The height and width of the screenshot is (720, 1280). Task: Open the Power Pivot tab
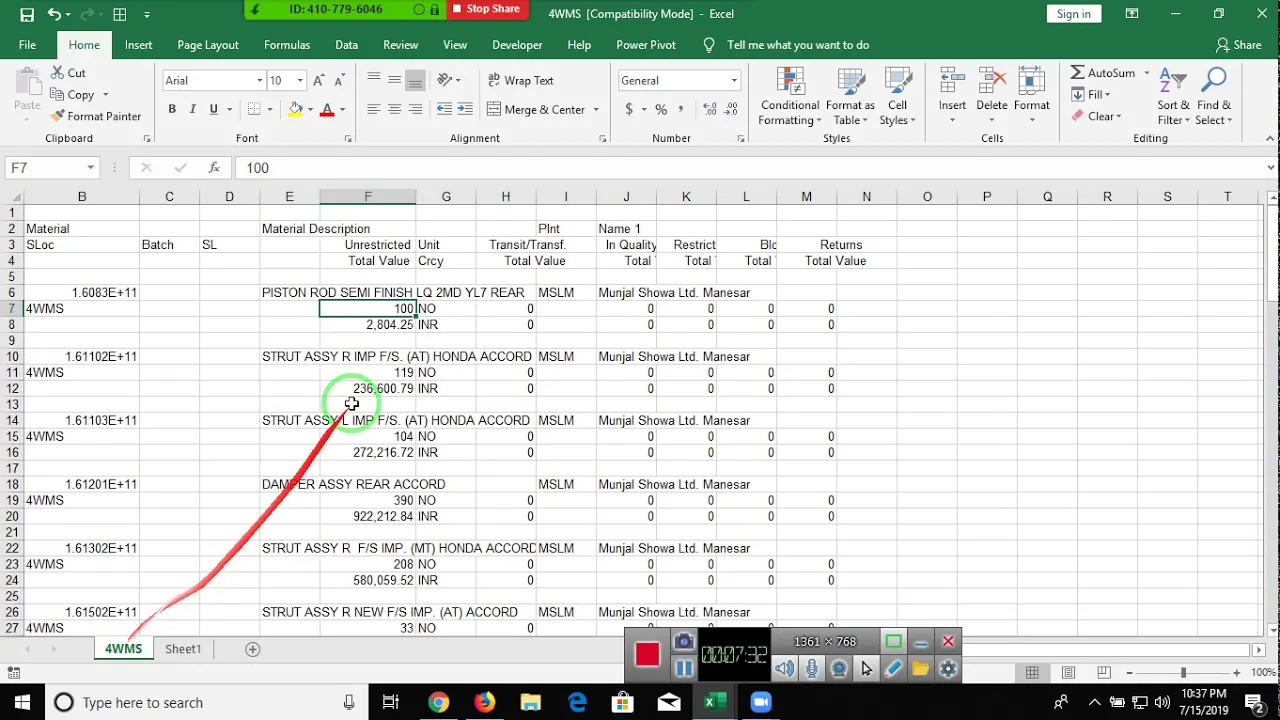[x=646, y=45]
